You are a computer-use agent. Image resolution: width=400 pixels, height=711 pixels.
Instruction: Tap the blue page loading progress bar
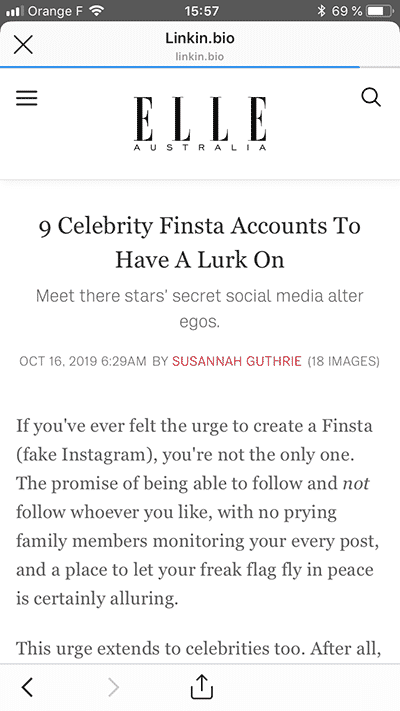coord(180,67)
